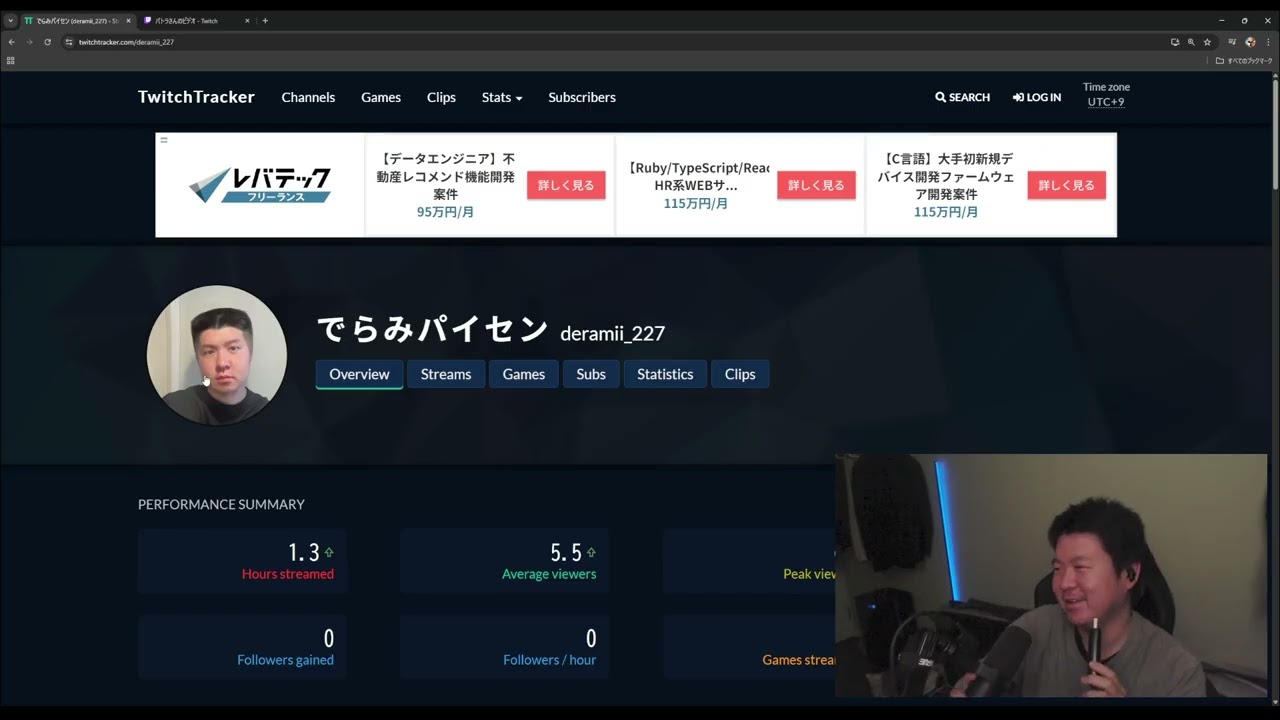This screenshot has height=720, width=1280.
Task: Open the Chrome profile avatar
Action: 1250,42
